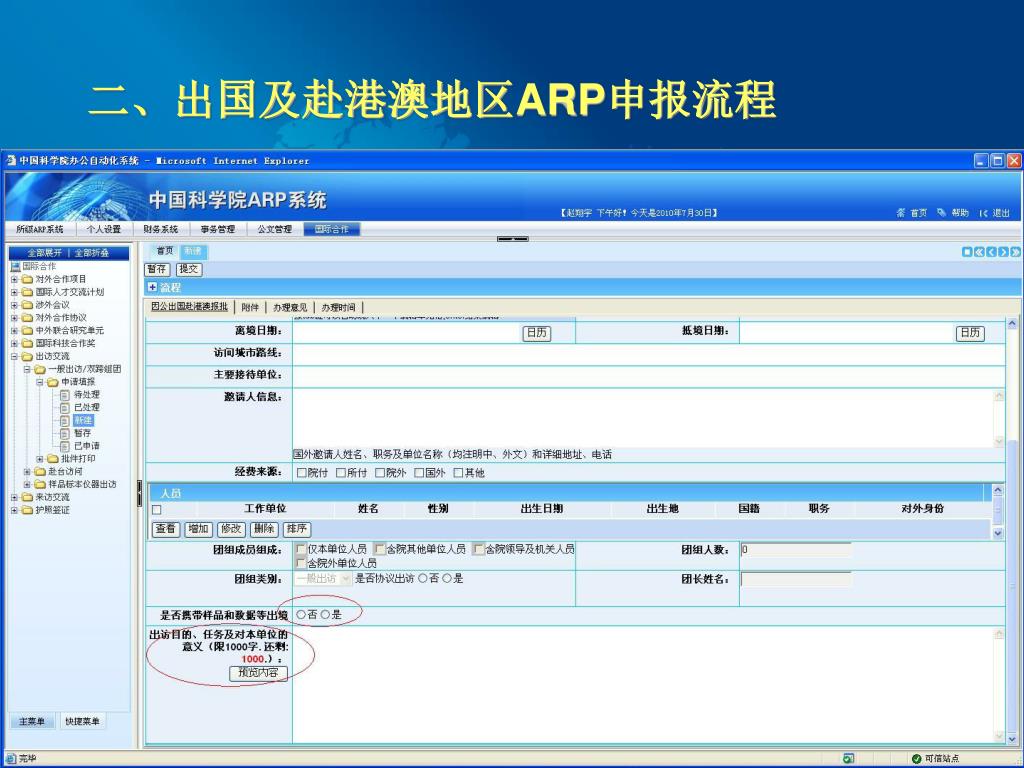
Task: Click the single-left arrow navigation icon
Action: pos(991,251)
